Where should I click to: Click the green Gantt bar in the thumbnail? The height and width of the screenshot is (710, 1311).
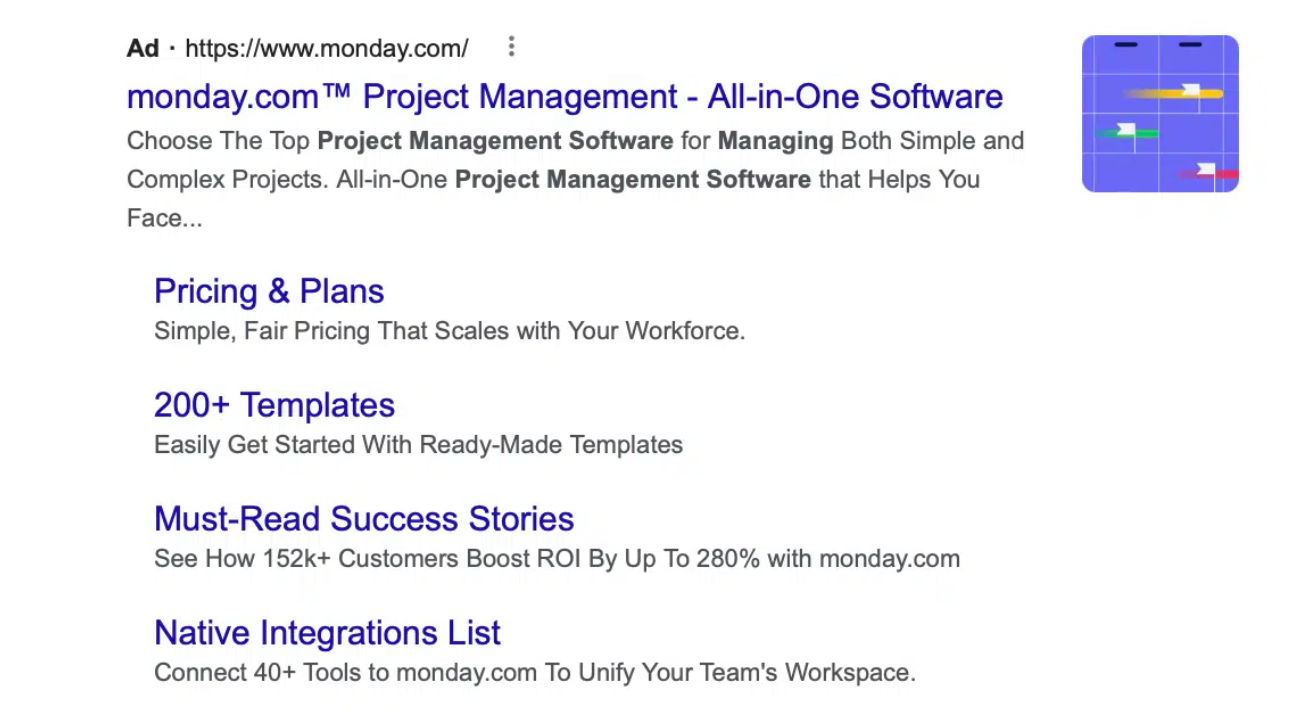[1145, 134]
